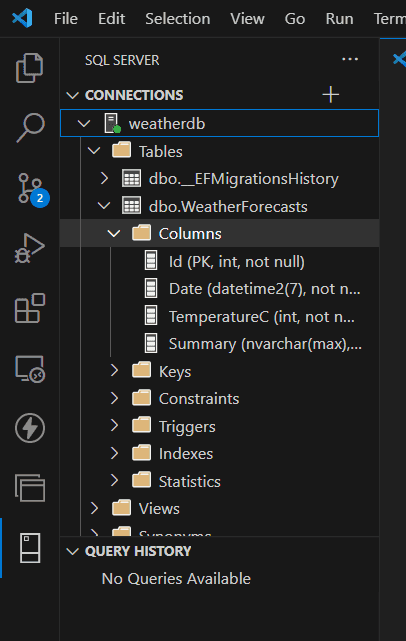Screen dimensions: 406x641
Task: Open the Selection menu
Action: tap(178, 19)
